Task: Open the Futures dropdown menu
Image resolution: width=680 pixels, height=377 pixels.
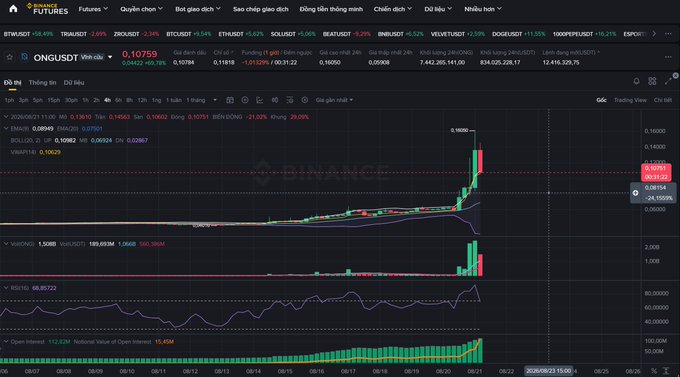Action: pyautogui.click(x=93, y=9)
